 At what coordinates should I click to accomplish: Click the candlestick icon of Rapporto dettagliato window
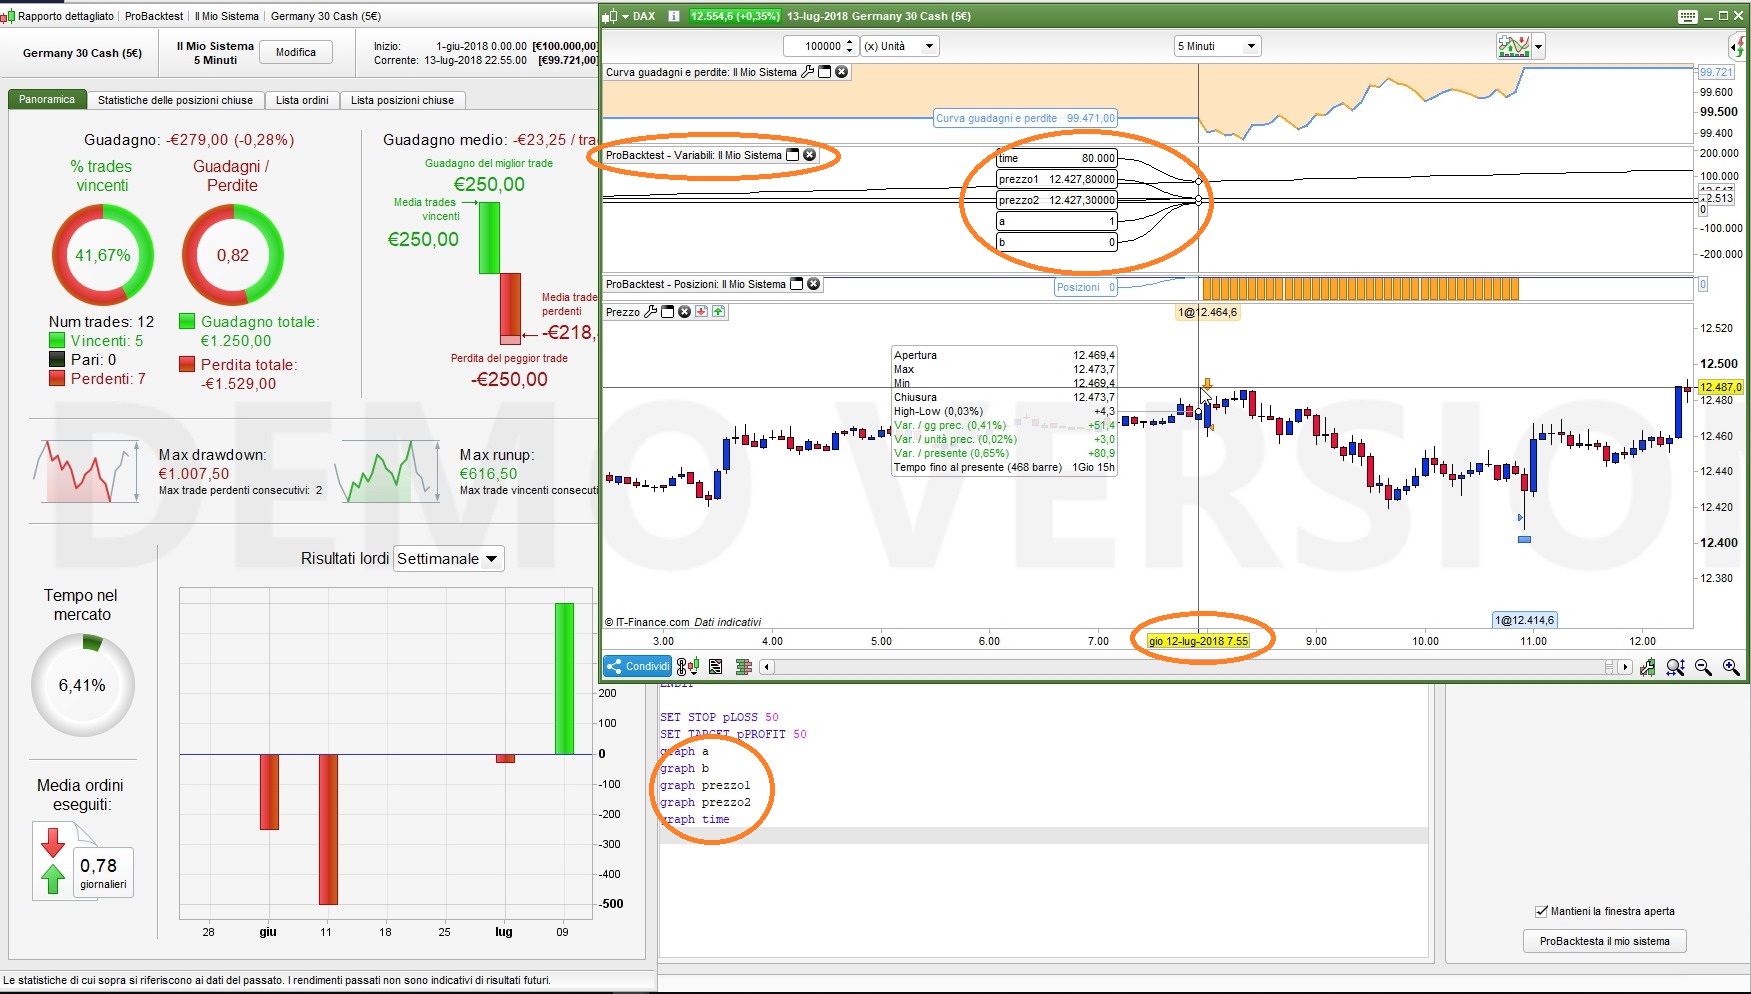8,16
